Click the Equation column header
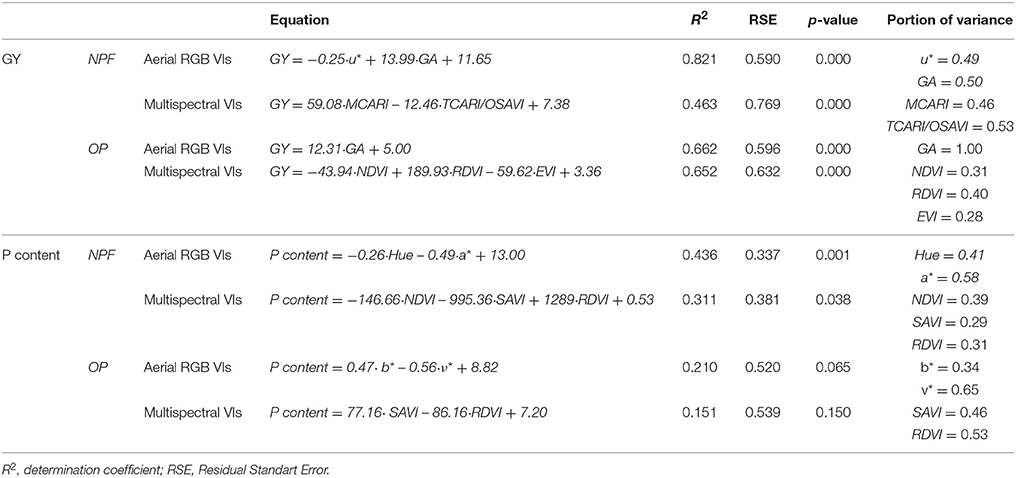This screenshot has width=1016, height=478. tap(299, 20)
